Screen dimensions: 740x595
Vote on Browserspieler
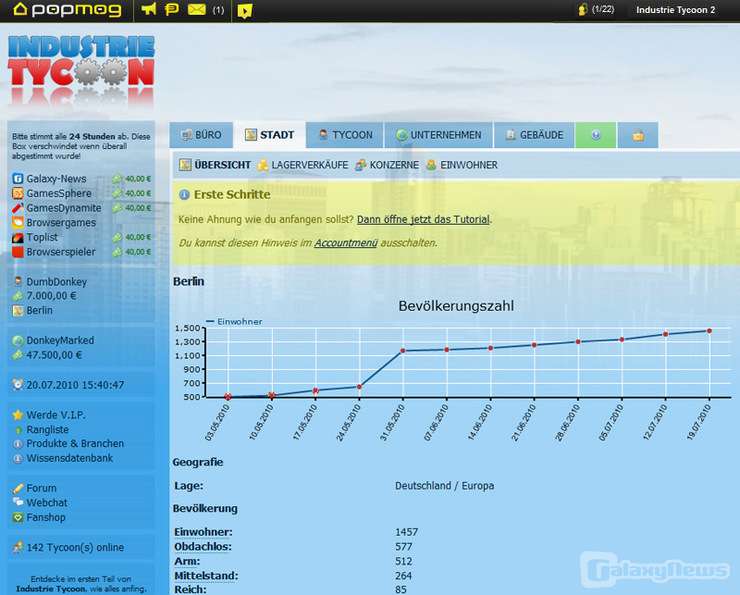click(61, 252)
